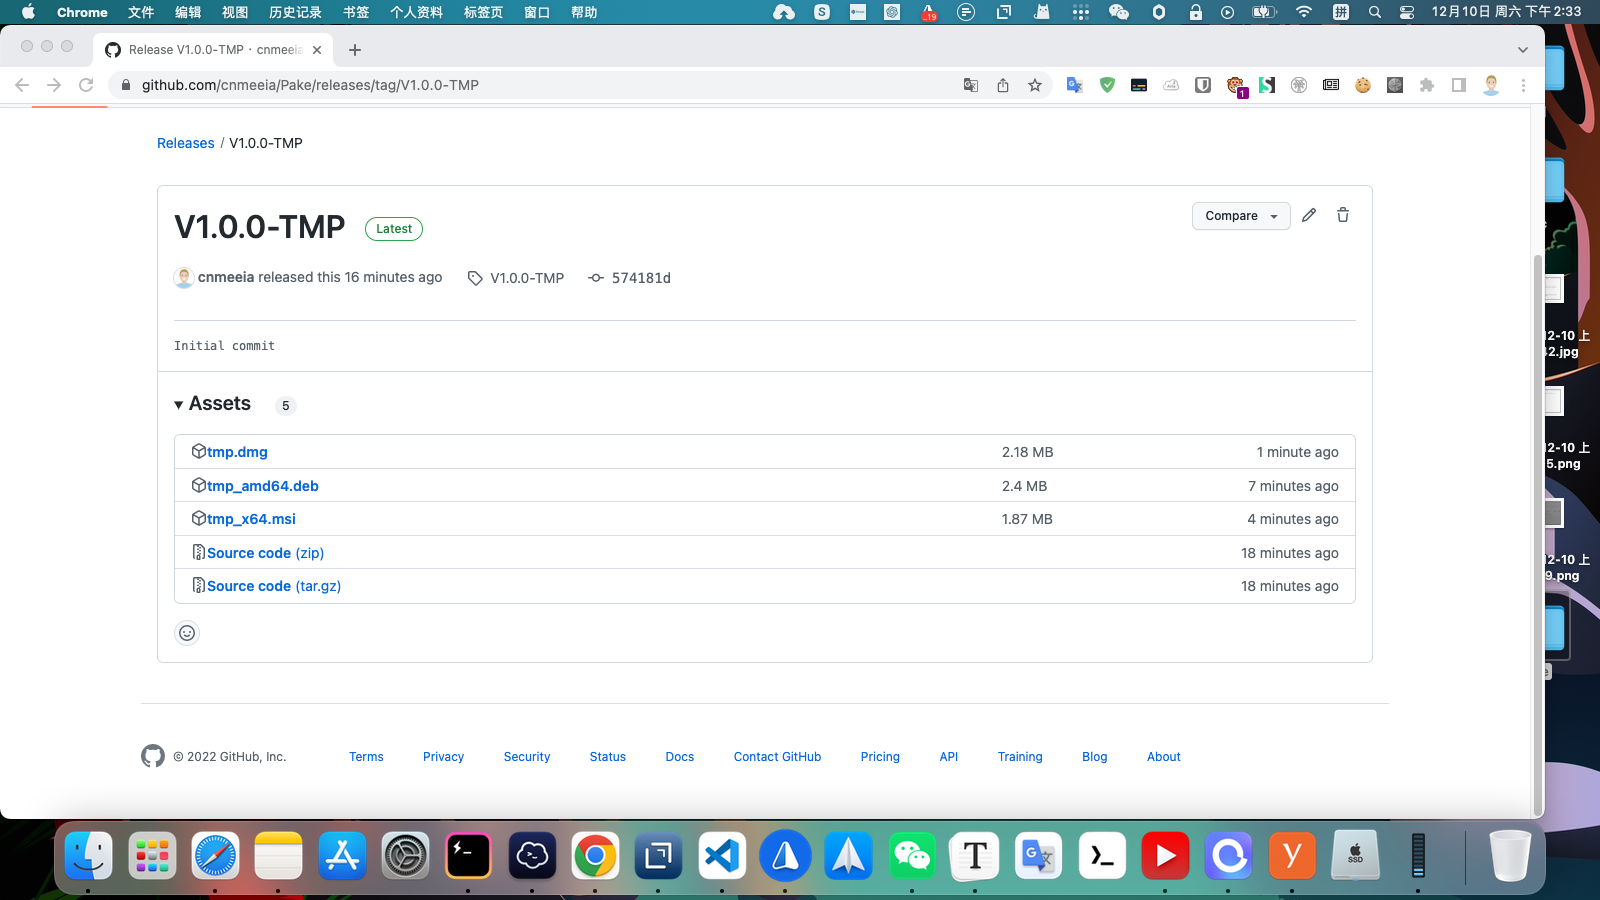Click the Latest badge
Image resolution: width=1600 pixels, height=900 pixels.
(394, 229)
